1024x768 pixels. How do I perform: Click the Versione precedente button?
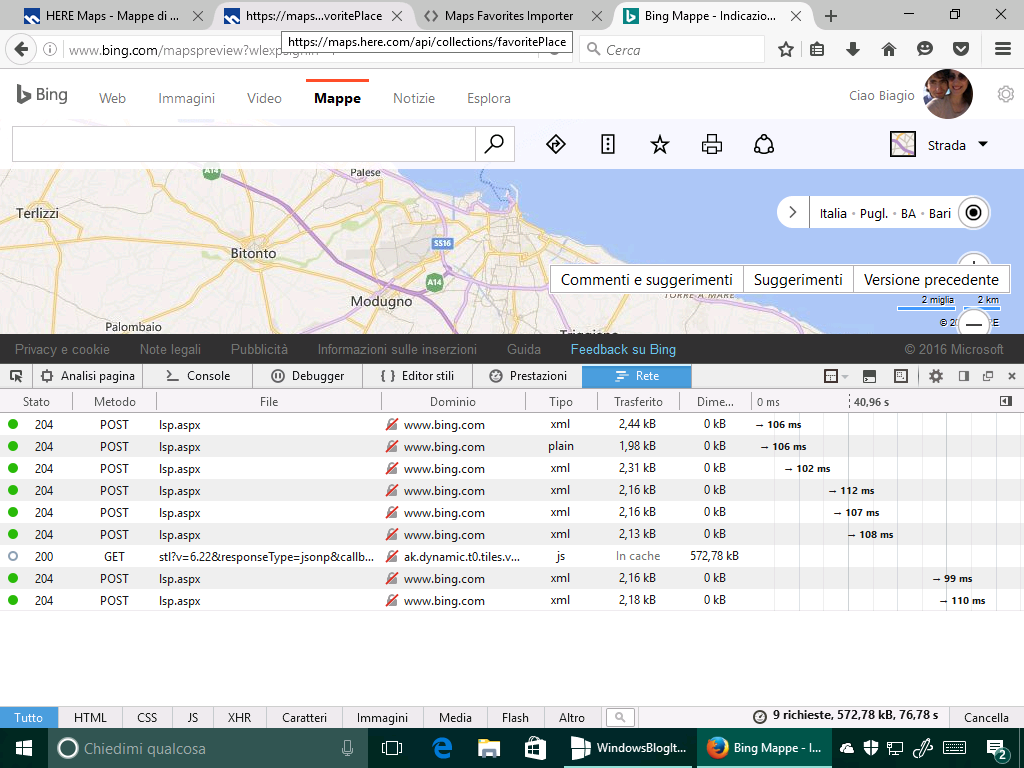click(931, 280)
